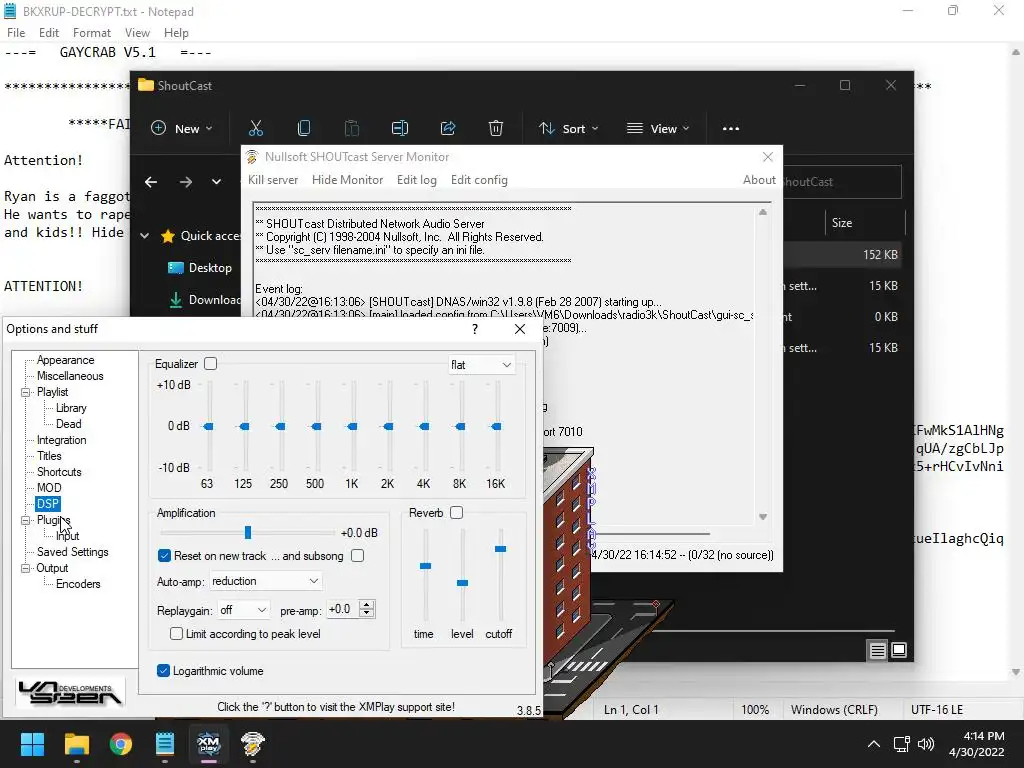The image size is (1024, 768).
Task: Click Edit config in SHOUTcast Monitor
Action: 479,180
